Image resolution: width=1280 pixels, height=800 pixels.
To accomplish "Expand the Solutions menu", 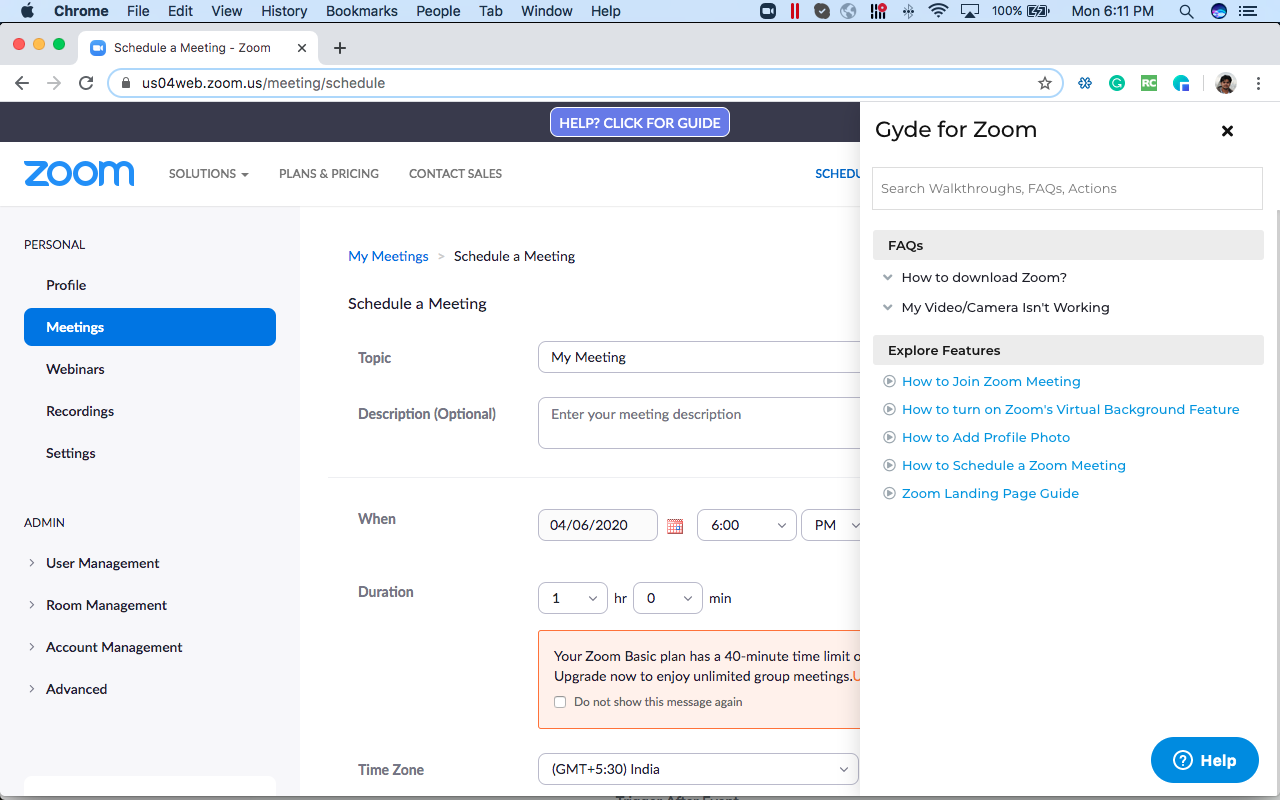I will click(208, 173).
